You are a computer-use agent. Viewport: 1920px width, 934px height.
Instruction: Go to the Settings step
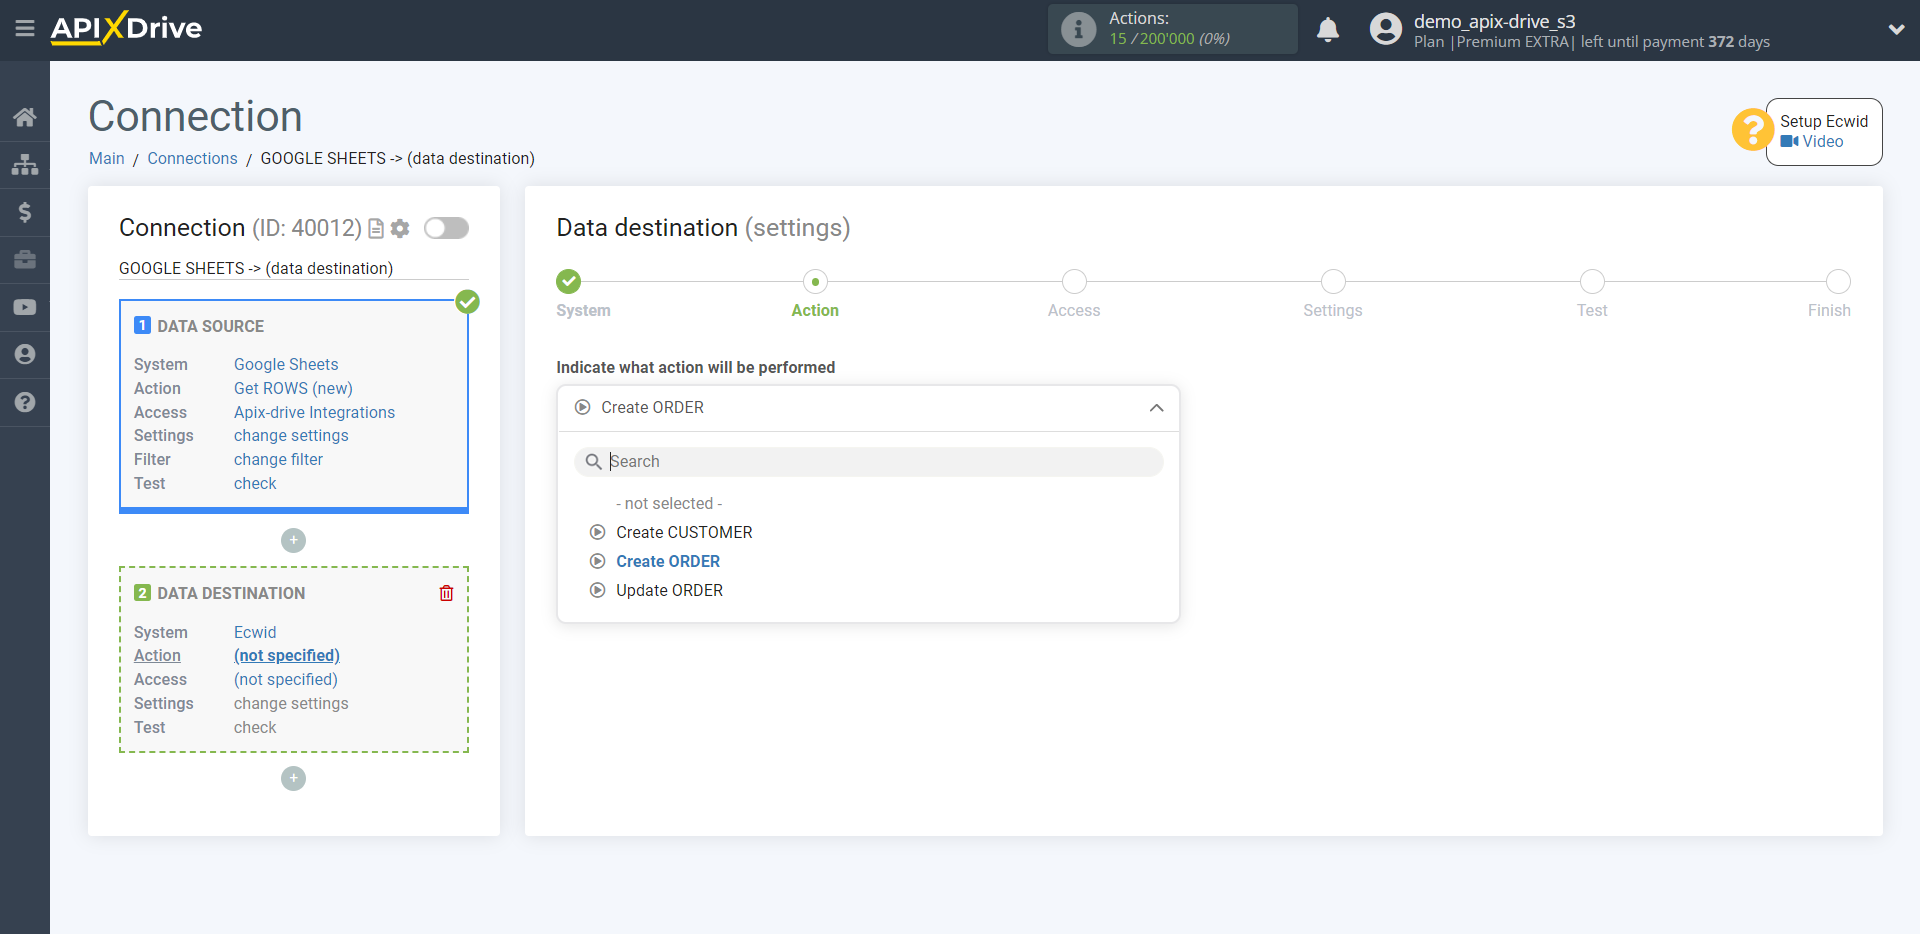coord(1333,281)
